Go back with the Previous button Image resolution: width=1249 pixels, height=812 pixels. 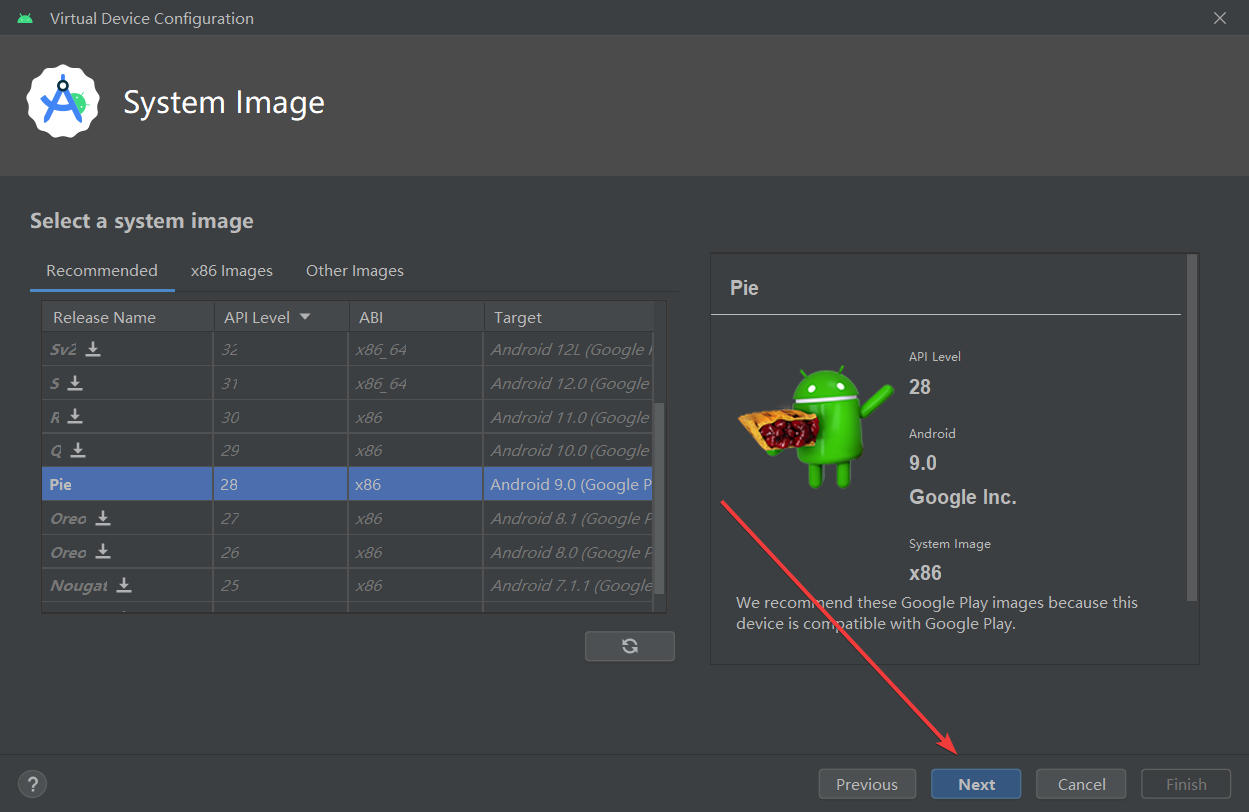867,784
